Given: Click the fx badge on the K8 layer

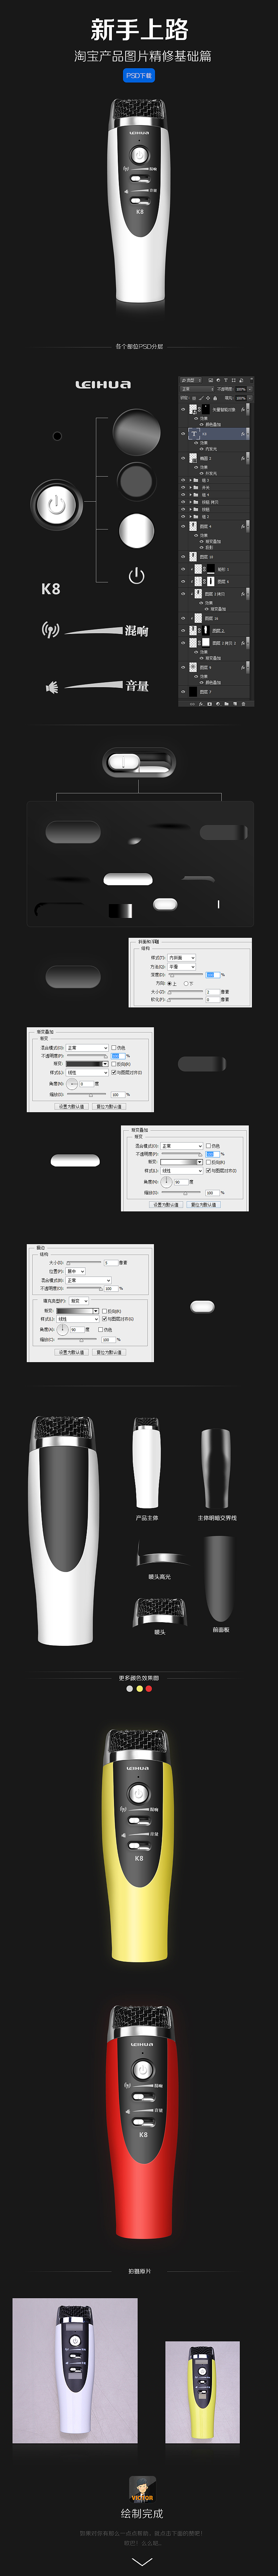Looking at the screenshot, I should [x=243, y=434].
